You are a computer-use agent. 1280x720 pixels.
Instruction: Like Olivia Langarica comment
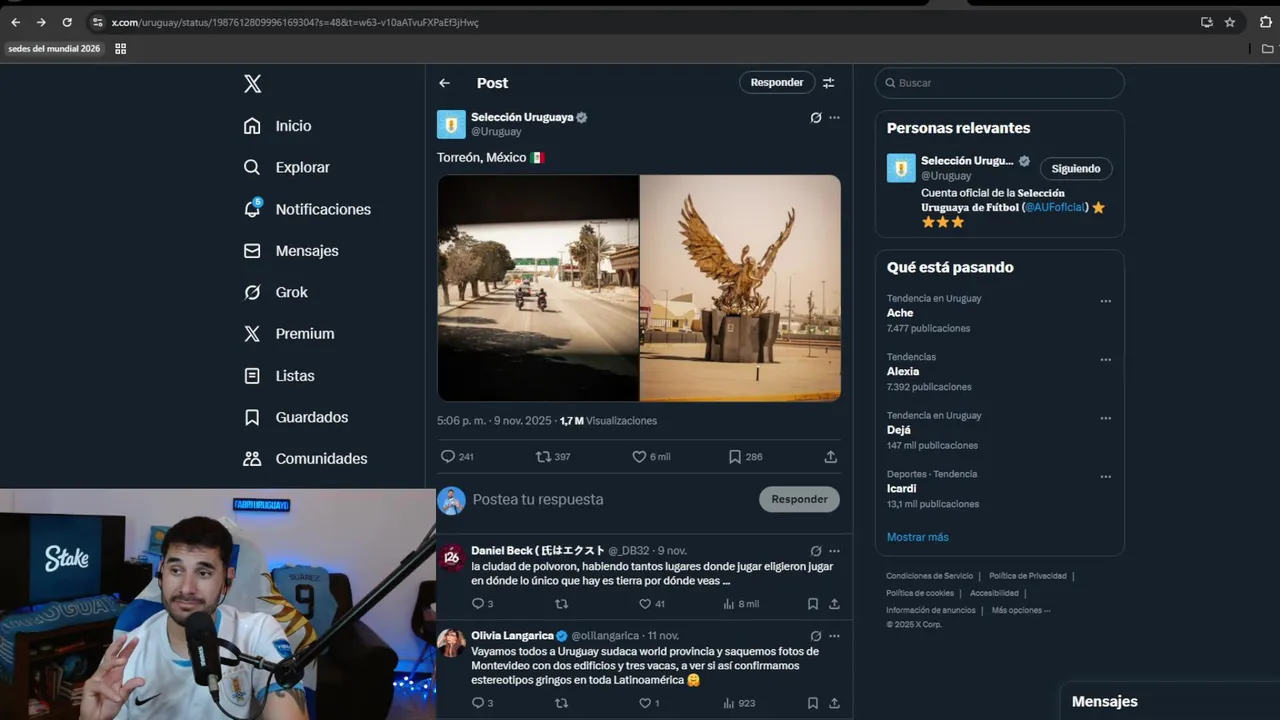[x=650, y=703]
